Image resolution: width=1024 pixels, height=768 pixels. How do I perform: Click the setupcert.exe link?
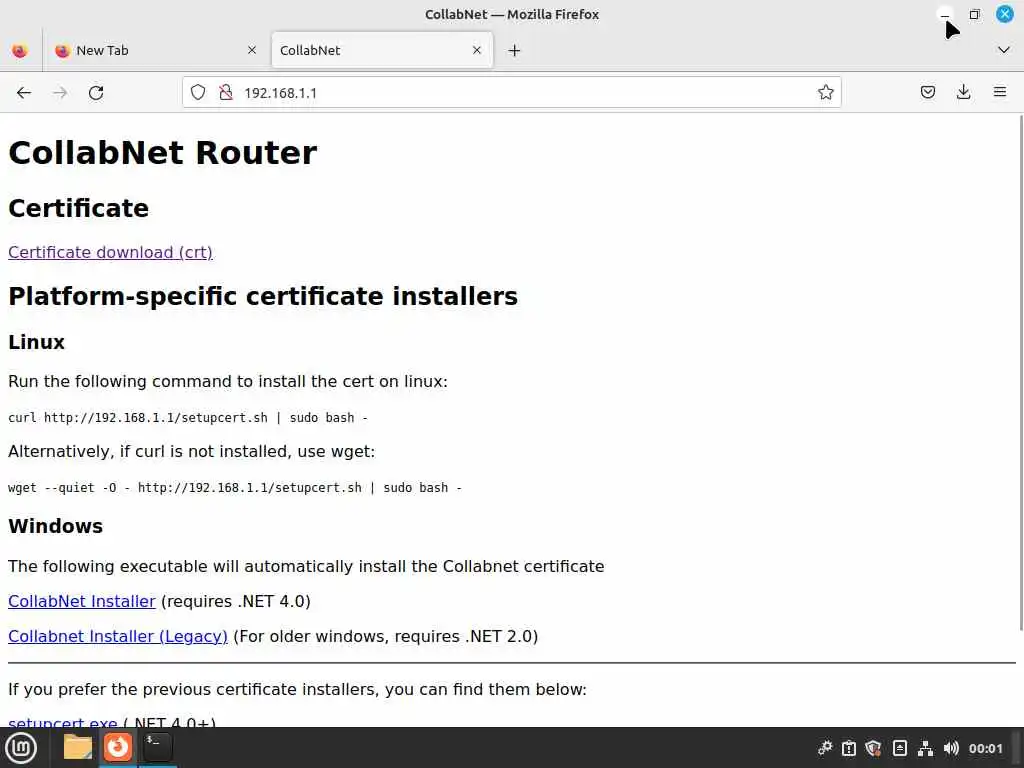[x=63, y=722]
